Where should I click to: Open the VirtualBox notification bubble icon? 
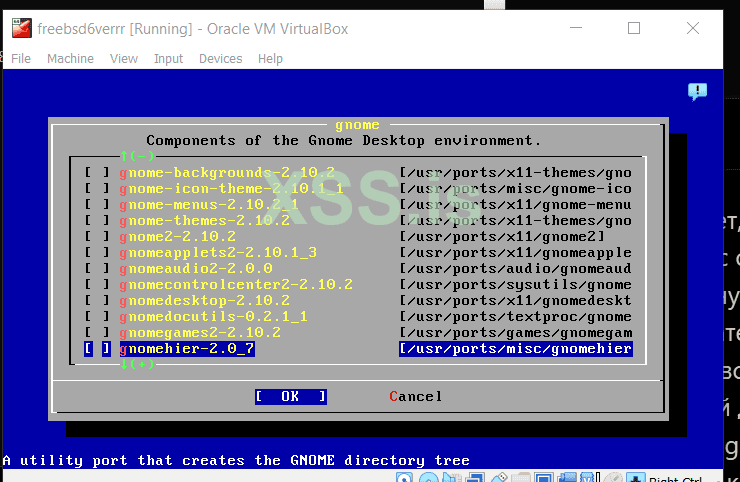coord(697,92)
